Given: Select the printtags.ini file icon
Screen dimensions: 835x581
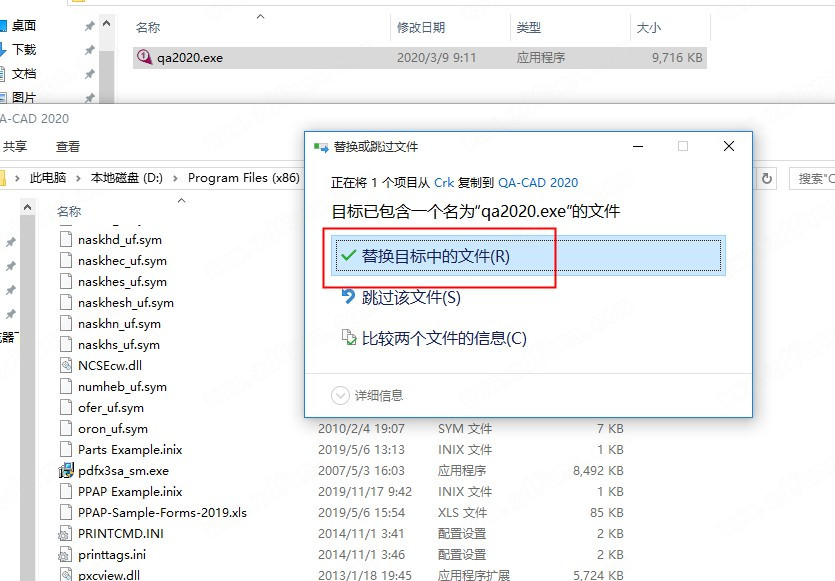Looking at the screenshot, I should (x=65, y=554).
